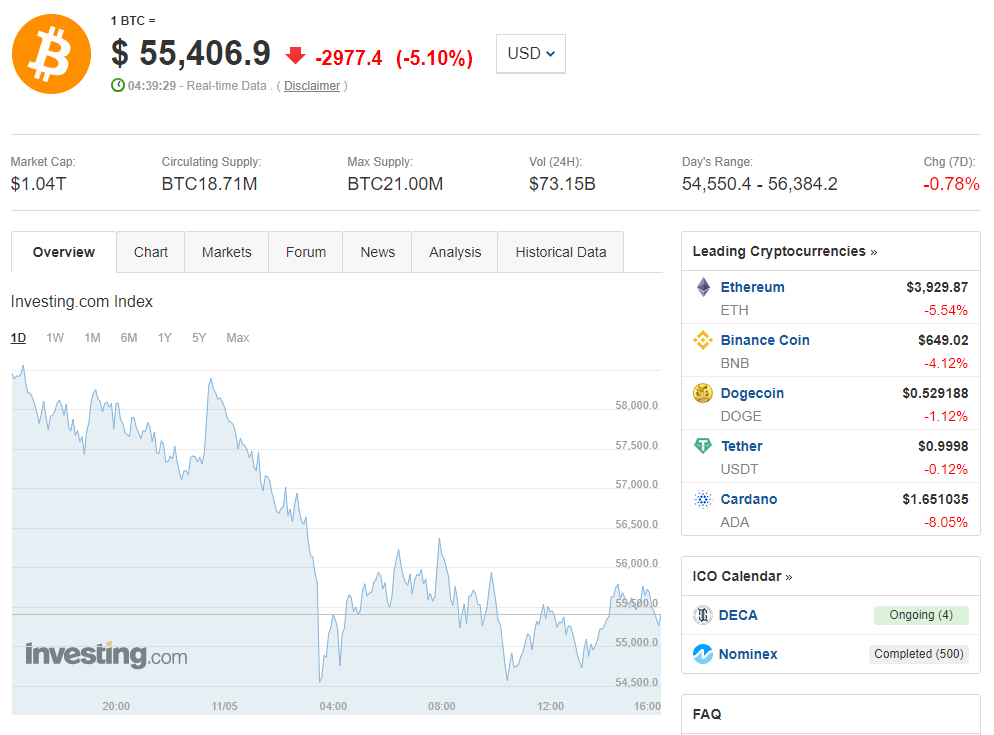Click the Completed (500) status badge
994x735 pixels.
919,654
